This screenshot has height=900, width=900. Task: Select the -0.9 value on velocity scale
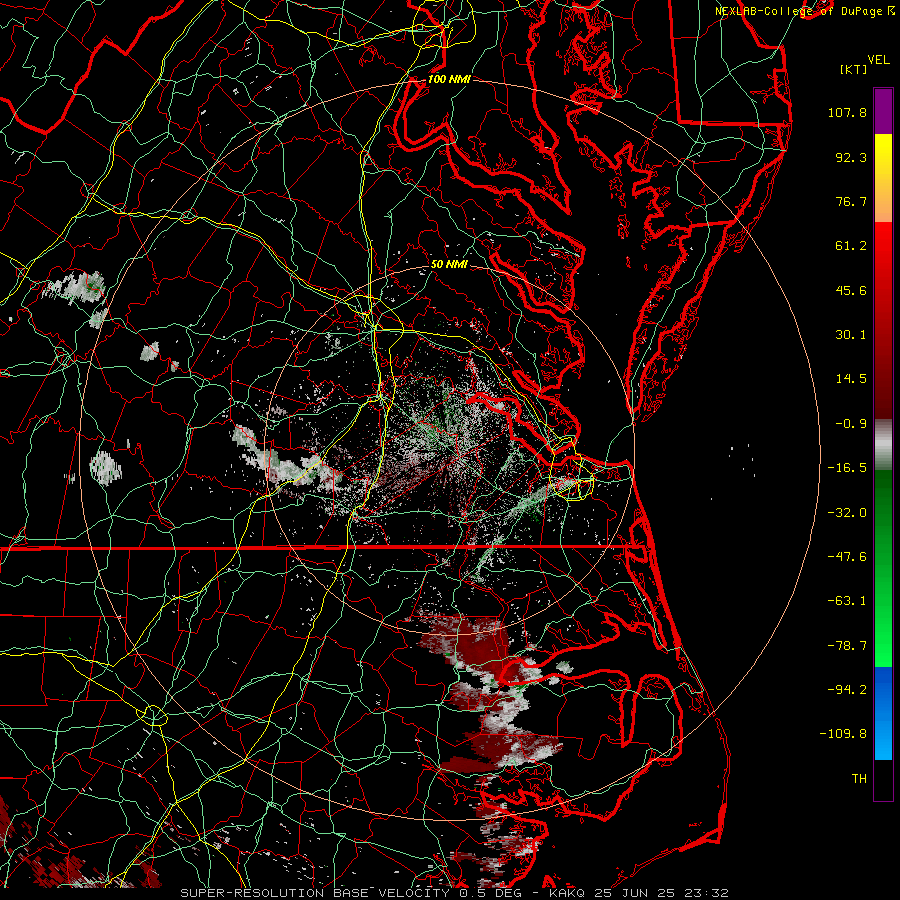[x=851, y=424]
